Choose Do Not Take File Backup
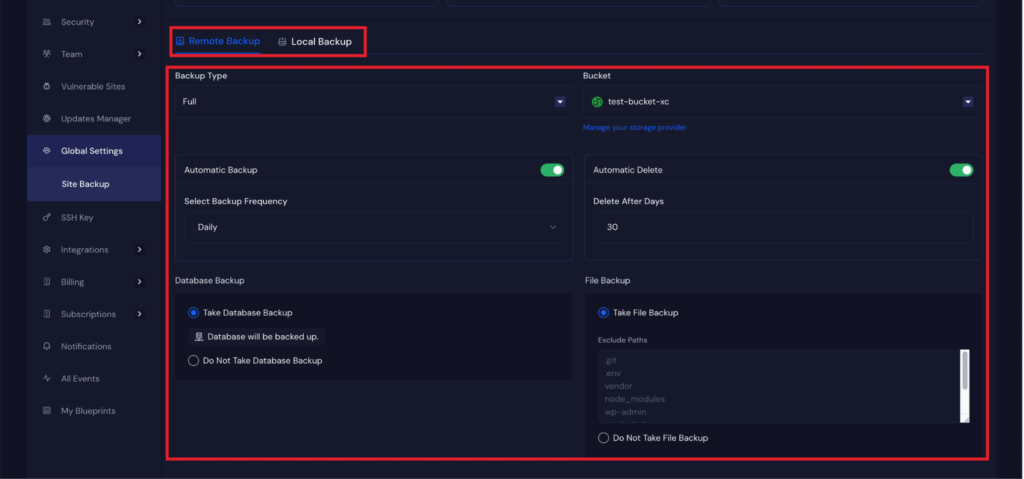1024x479 pixels. 604,438
